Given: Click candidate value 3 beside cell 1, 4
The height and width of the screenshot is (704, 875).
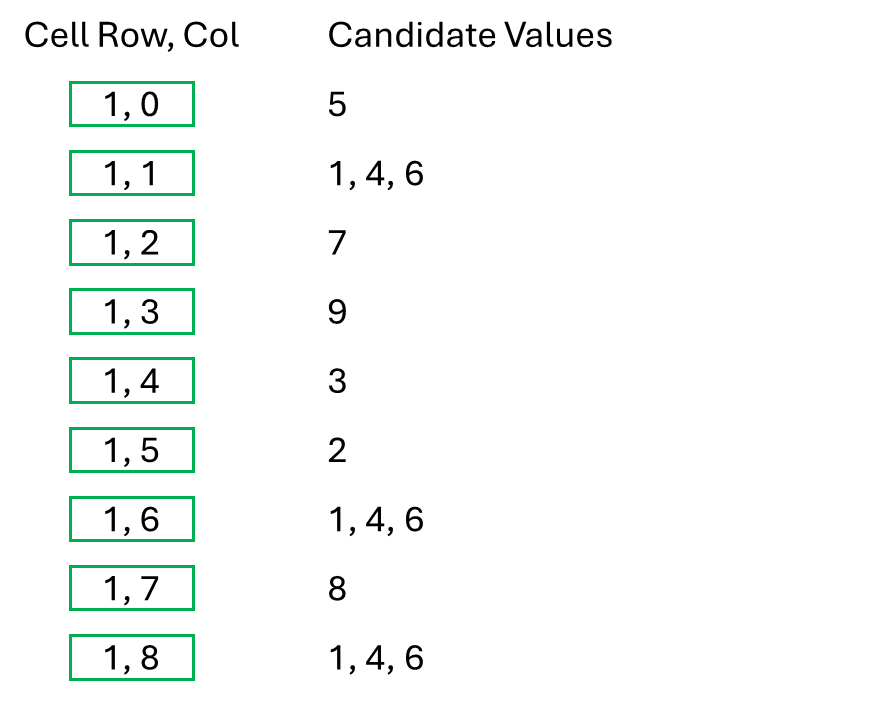Looking at the screenshot, I should [337, 381].
